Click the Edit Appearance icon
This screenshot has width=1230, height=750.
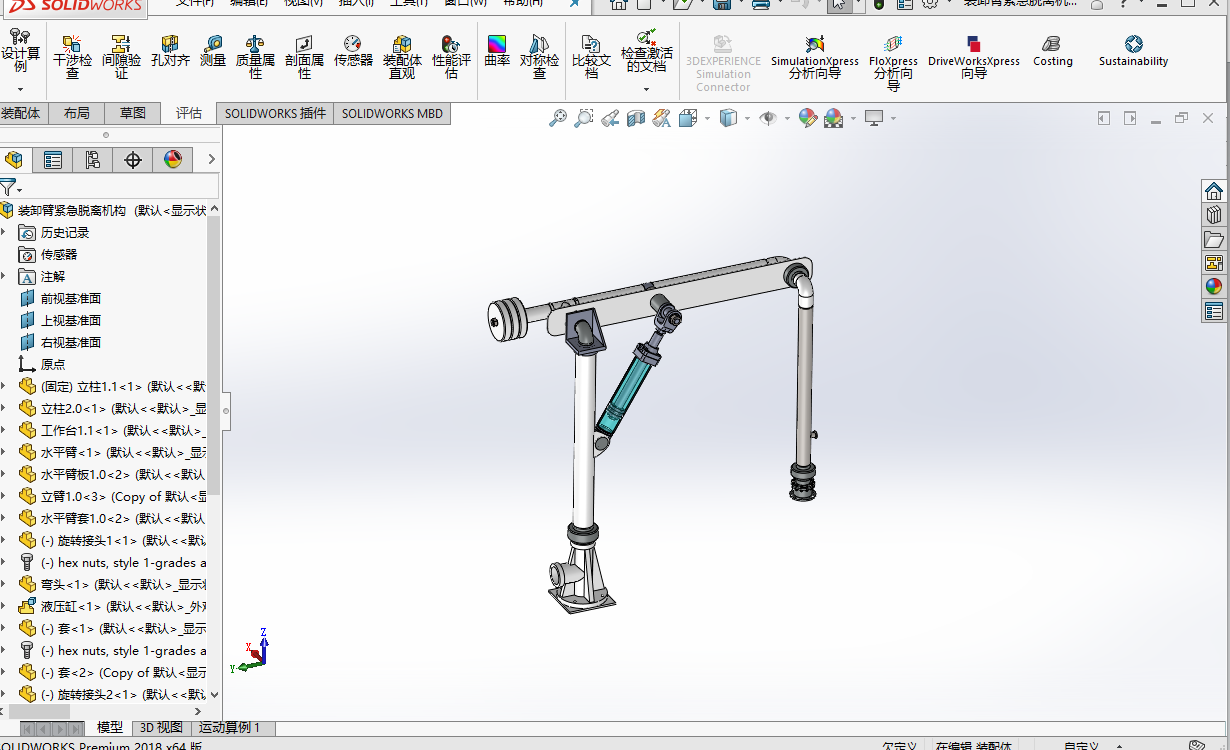808,118
